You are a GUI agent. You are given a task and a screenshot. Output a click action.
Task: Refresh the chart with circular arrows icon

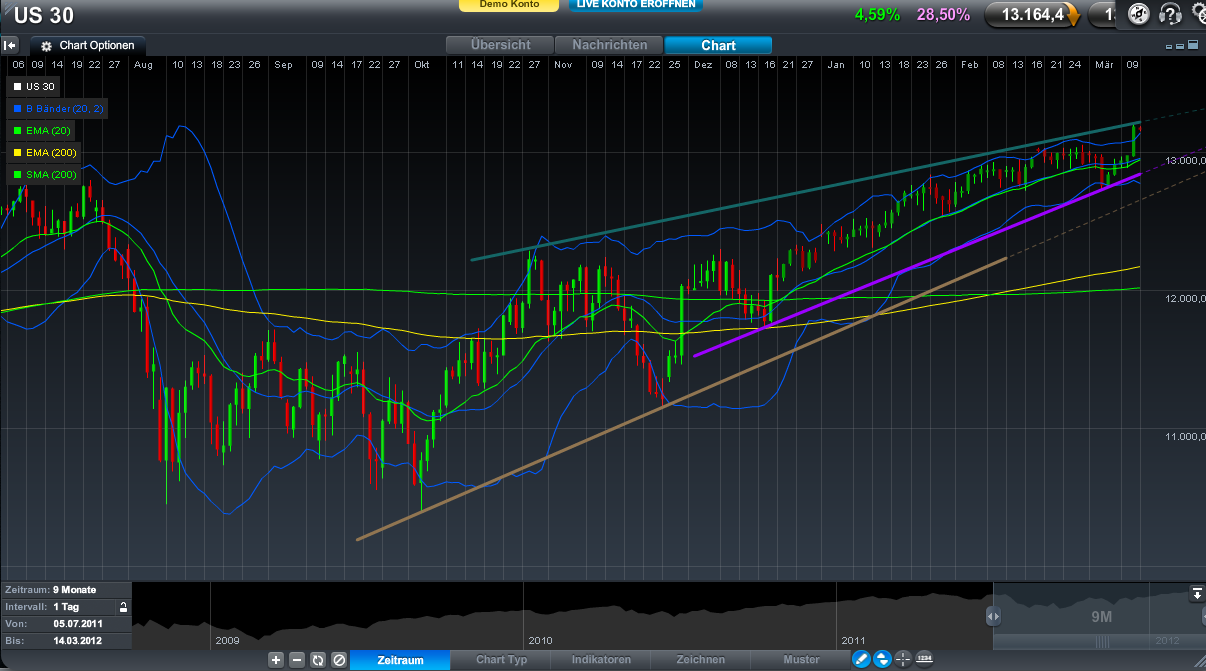pos(318,660)
